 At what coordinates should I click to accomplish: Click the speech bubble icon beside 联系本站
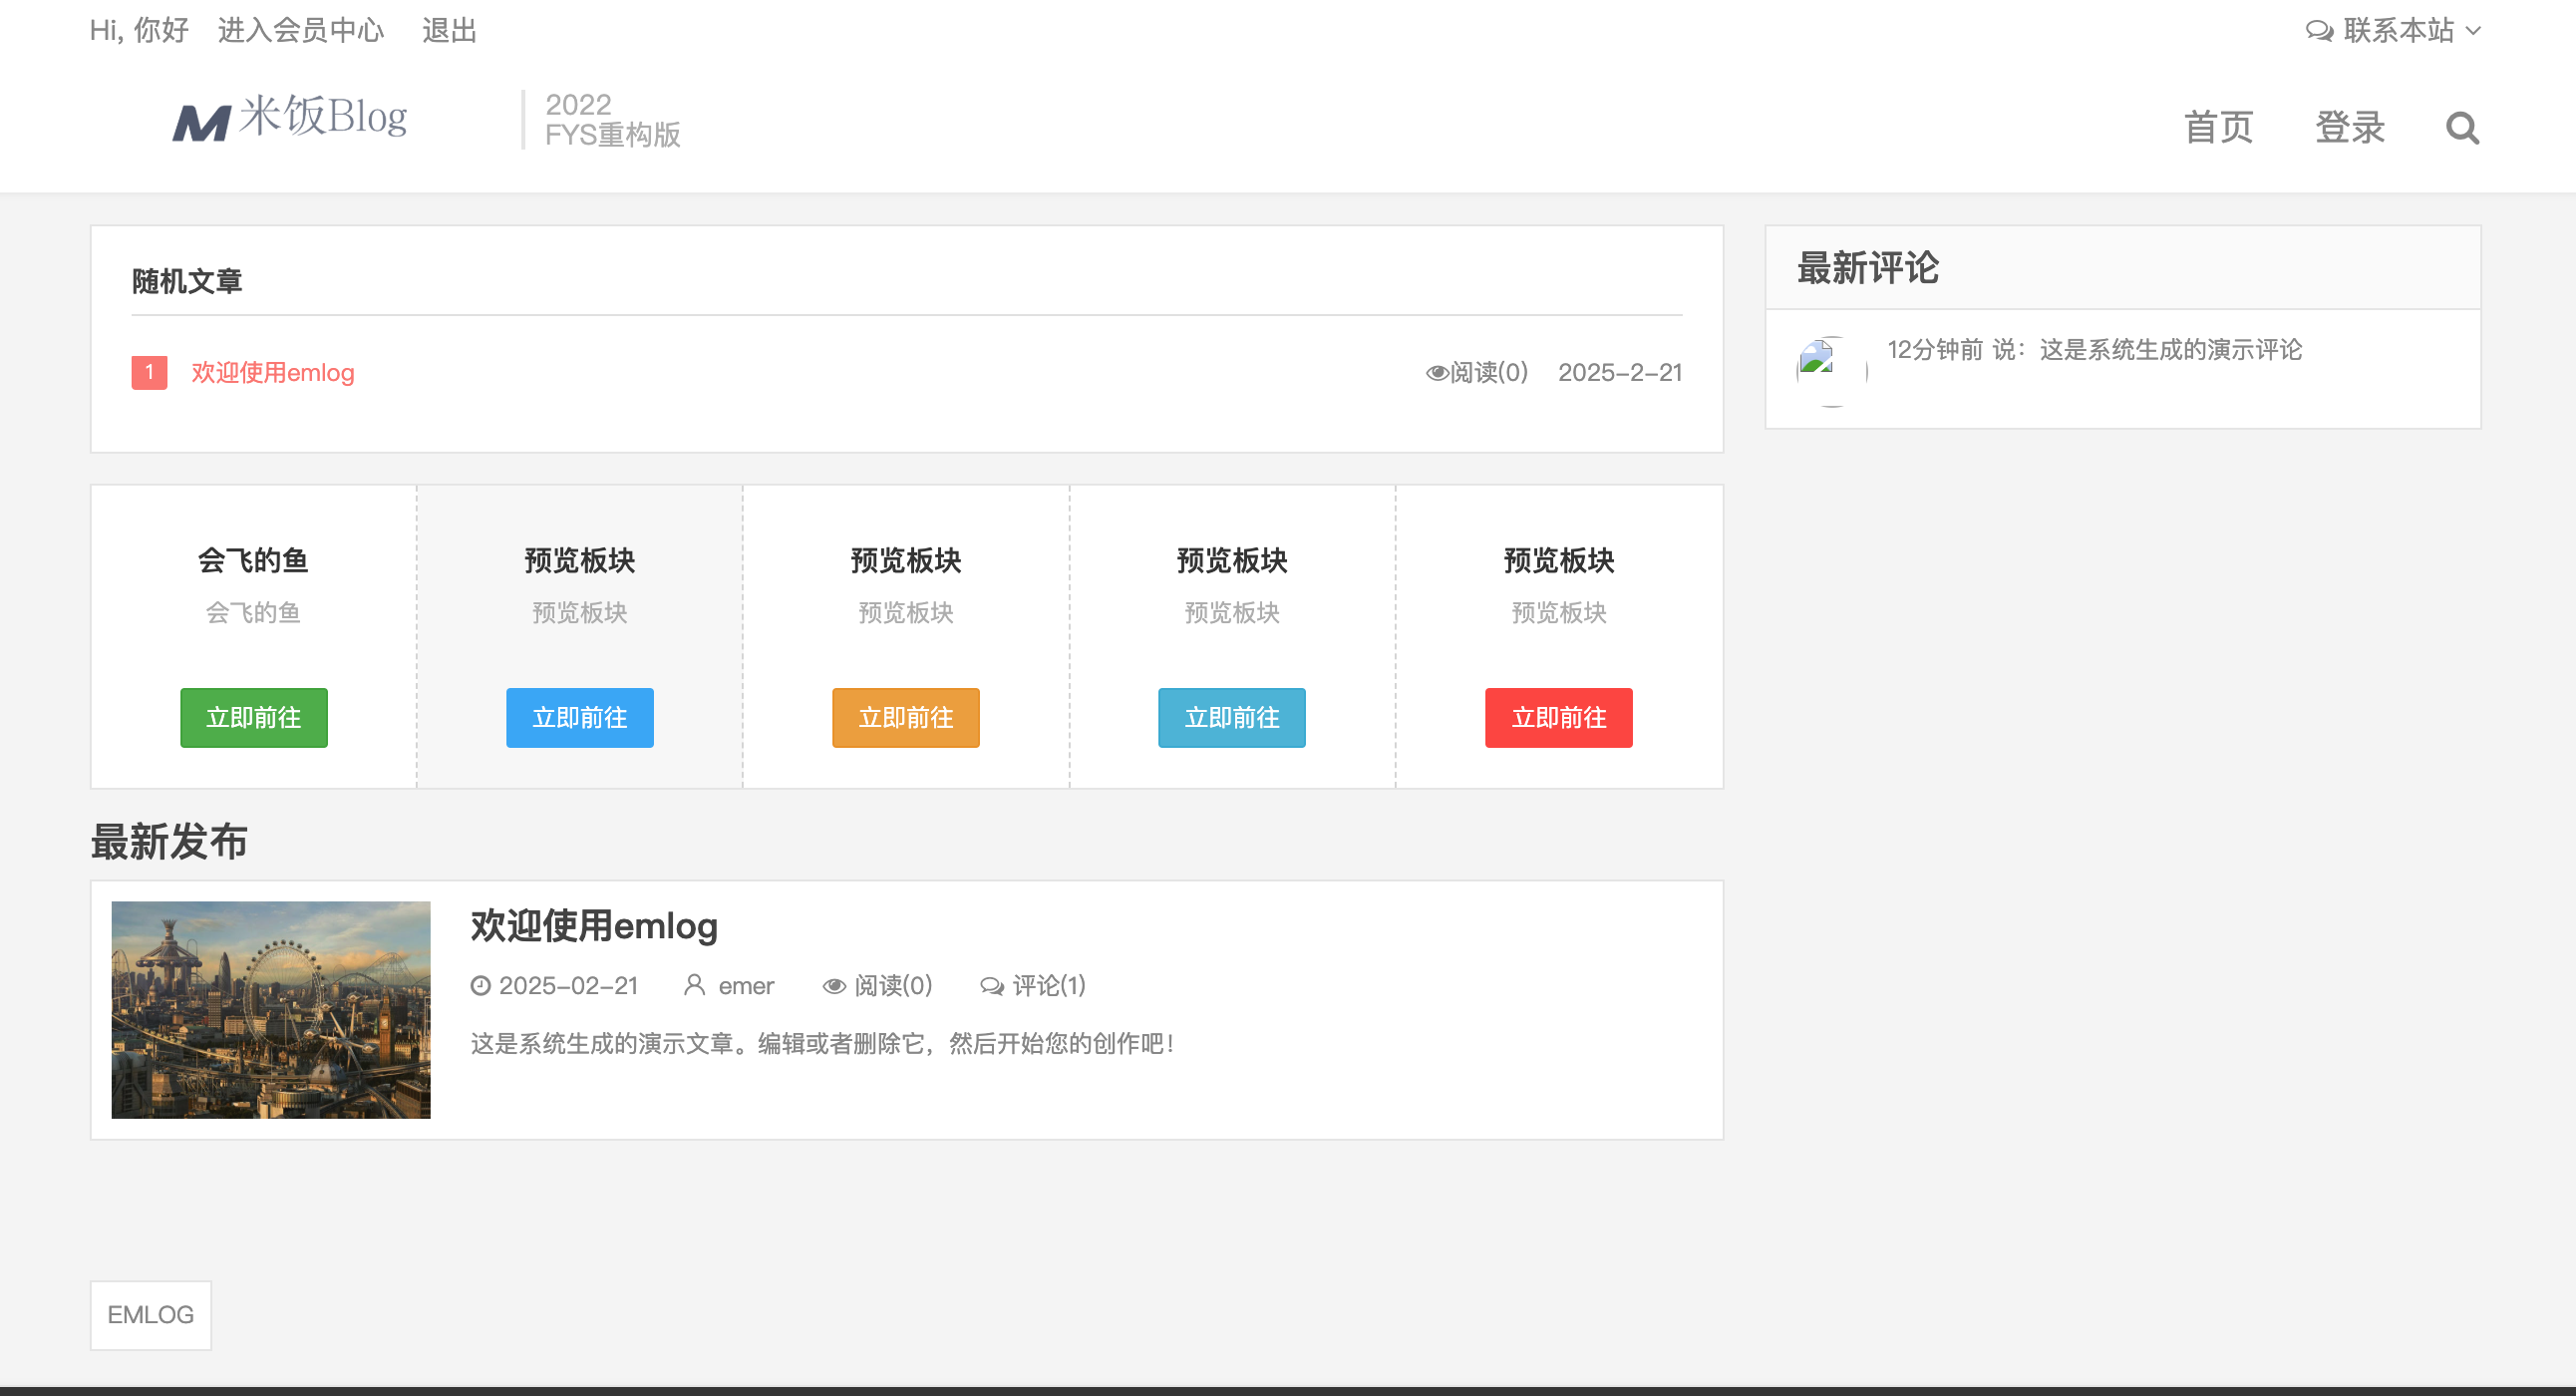click(x=2319, y=31)
